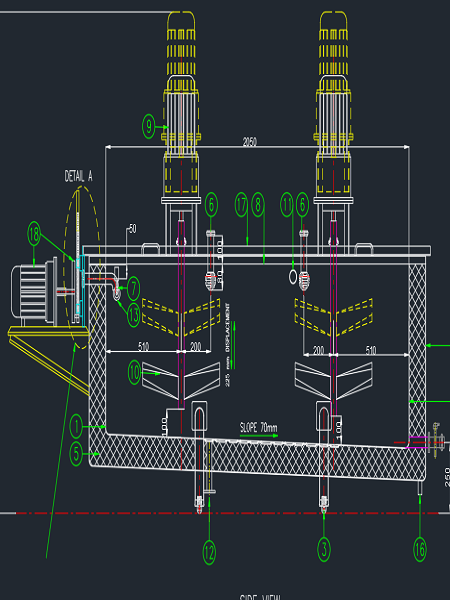
Task: Click part balloon number 5
Action: click(x=77, y=454)
